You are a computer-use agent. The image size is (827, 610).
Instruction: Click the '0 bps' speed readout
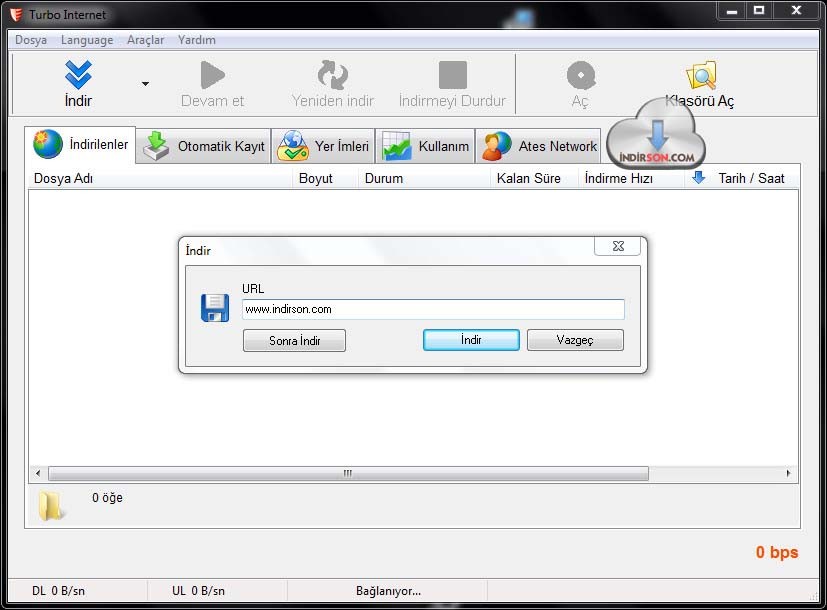click(777, 552)
